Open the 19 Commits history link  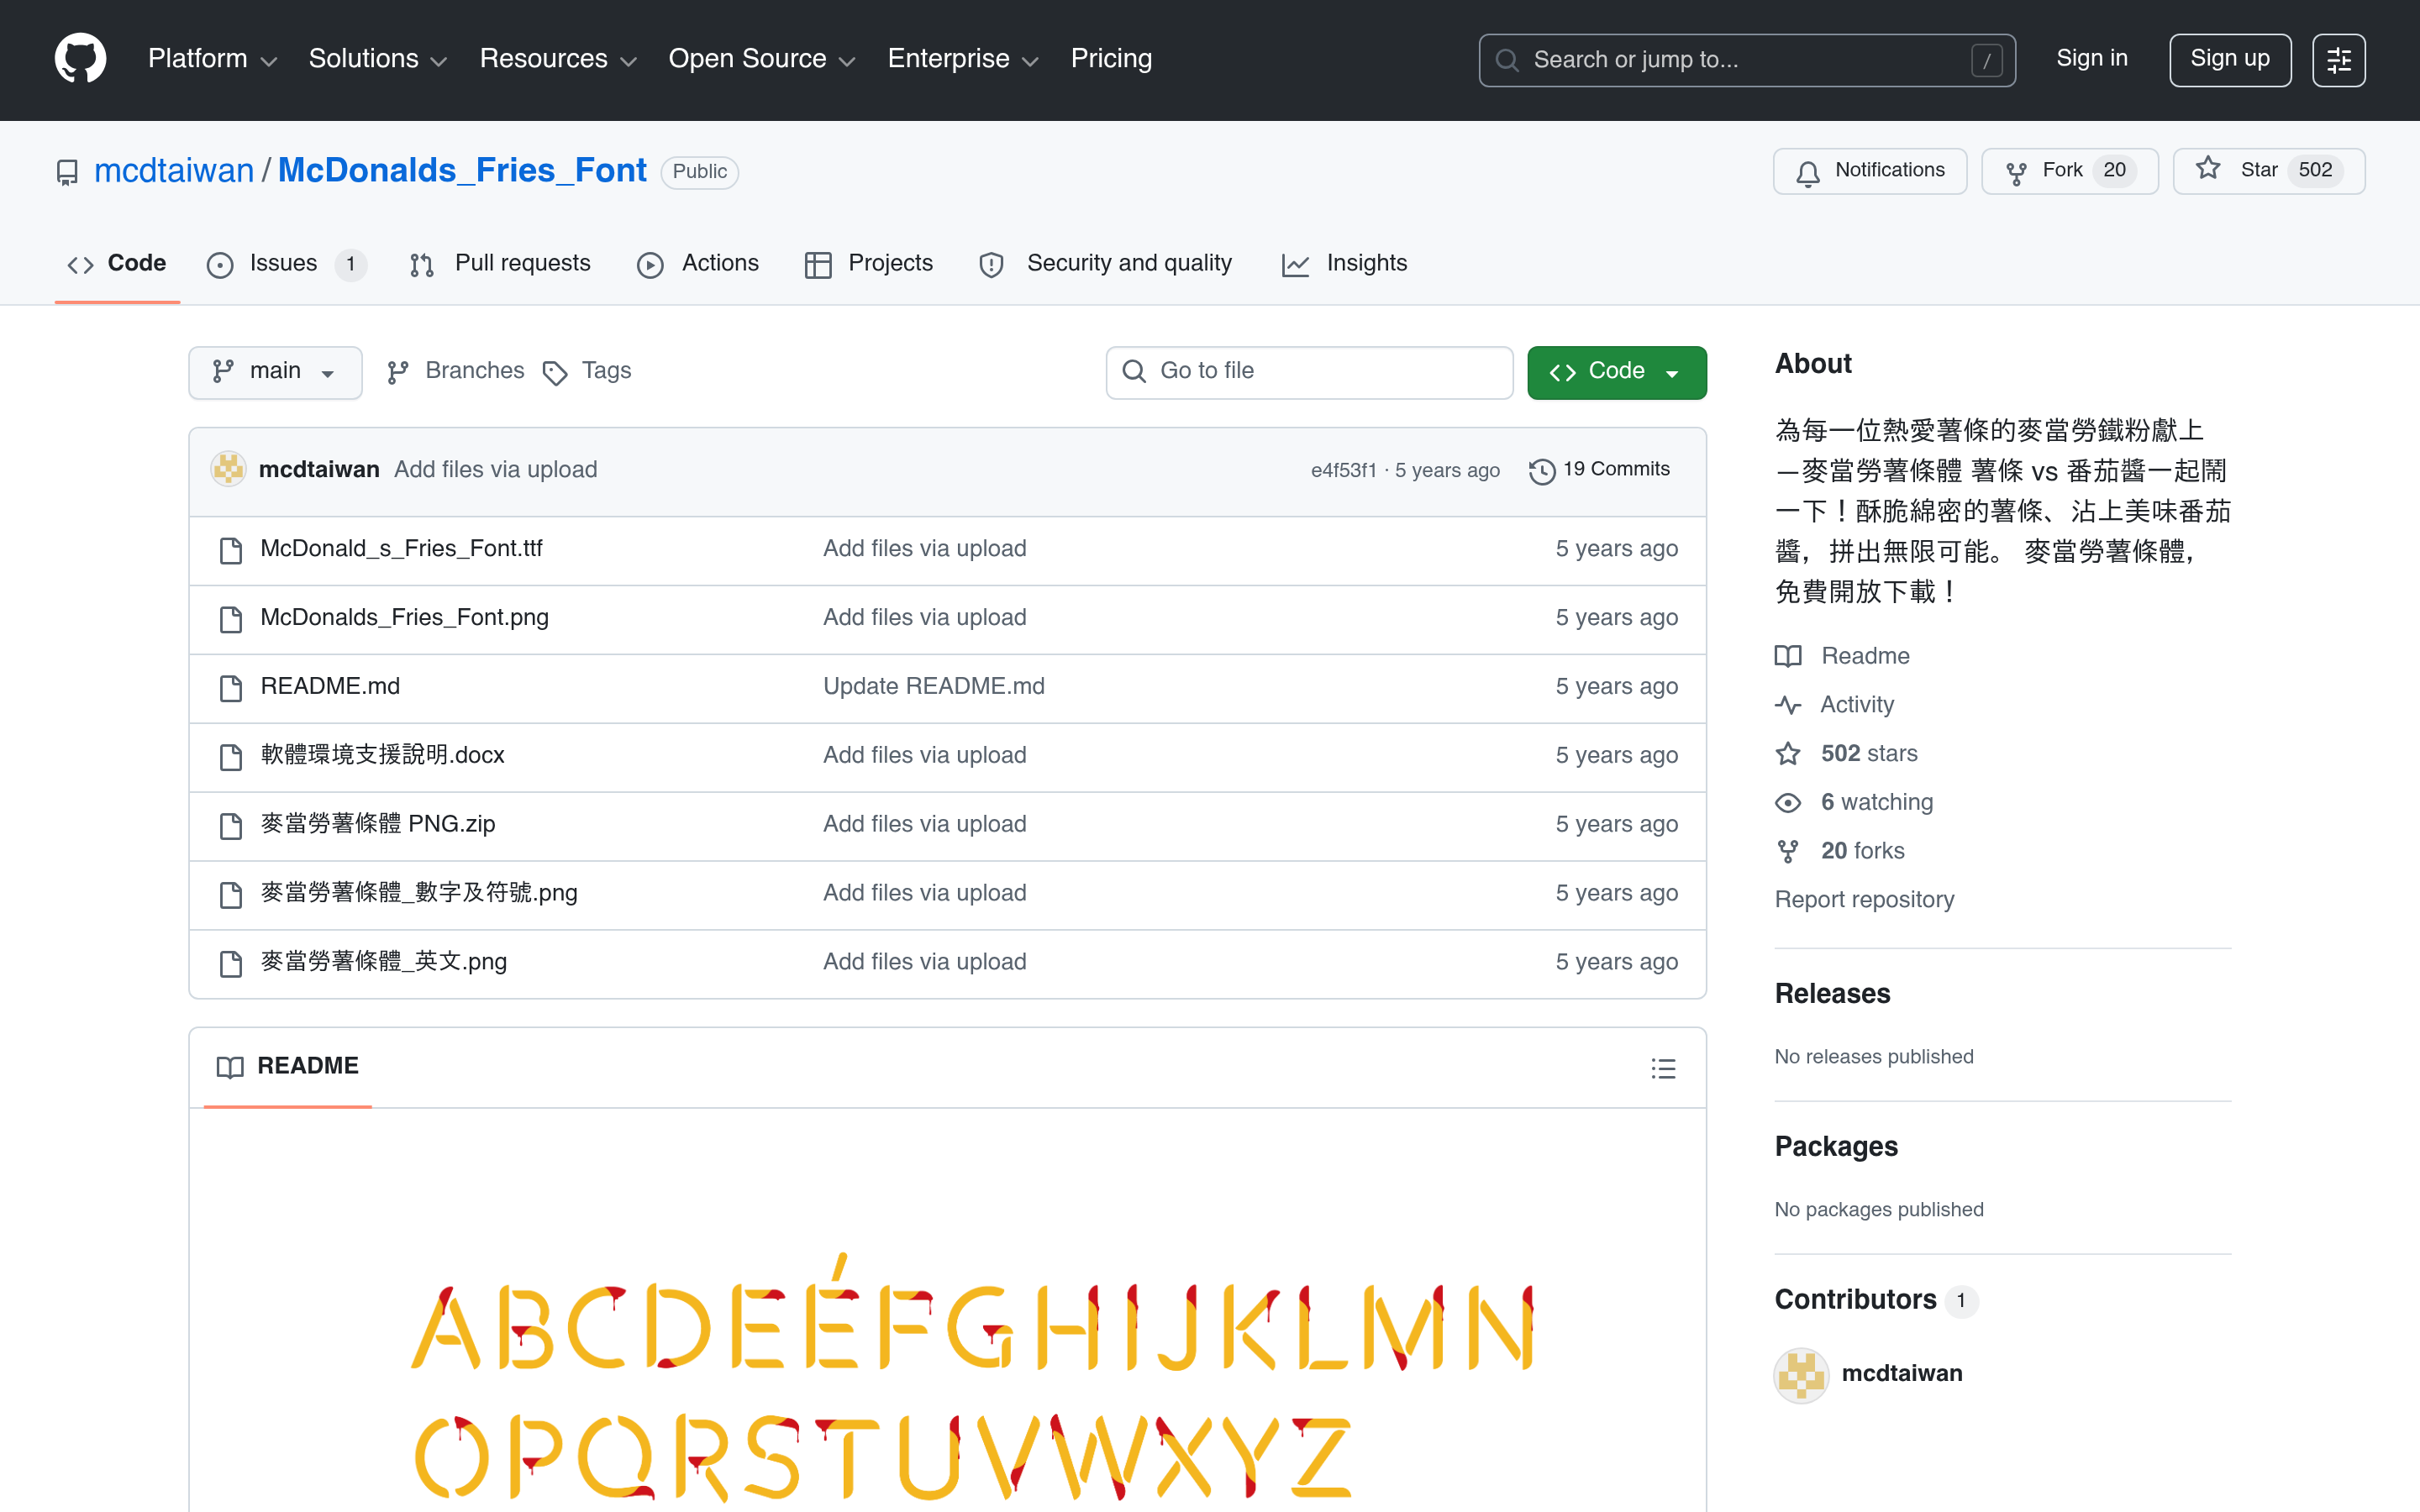tap(1599, 470)
